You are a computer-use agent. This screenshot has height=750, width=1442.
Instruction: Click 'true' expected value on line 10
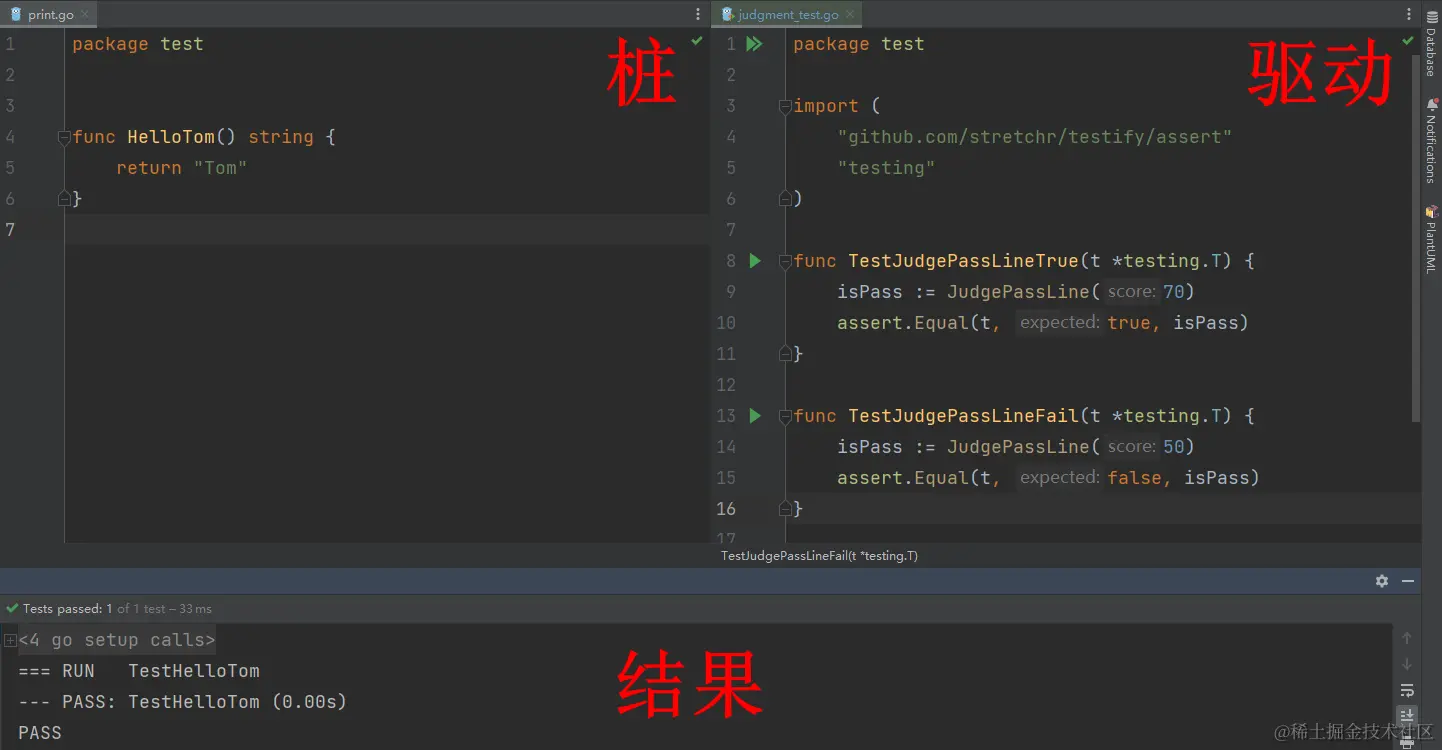pyautogui.click(x=1129, y=323)
